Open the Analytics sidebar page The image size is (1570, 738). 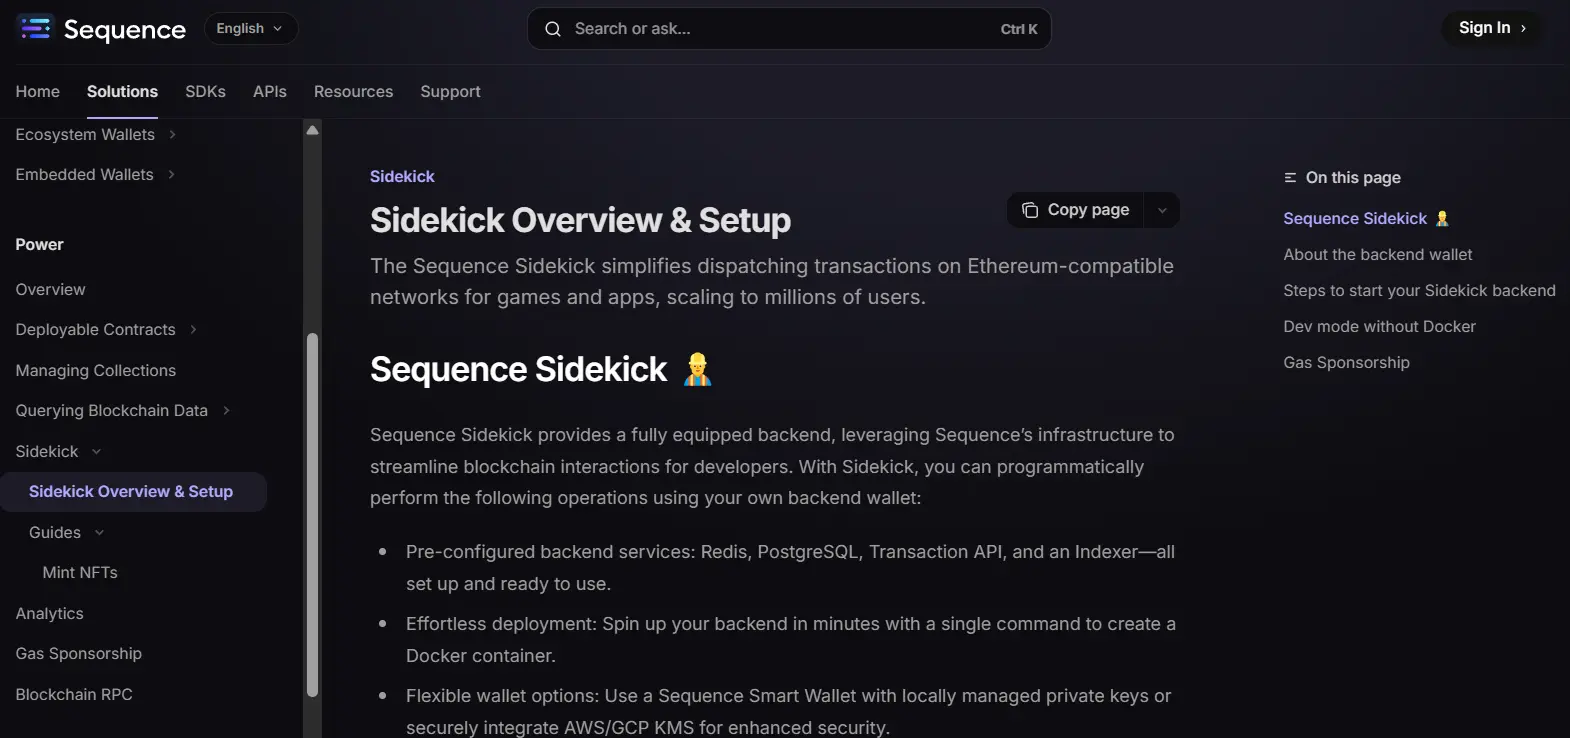coord(49,613)
